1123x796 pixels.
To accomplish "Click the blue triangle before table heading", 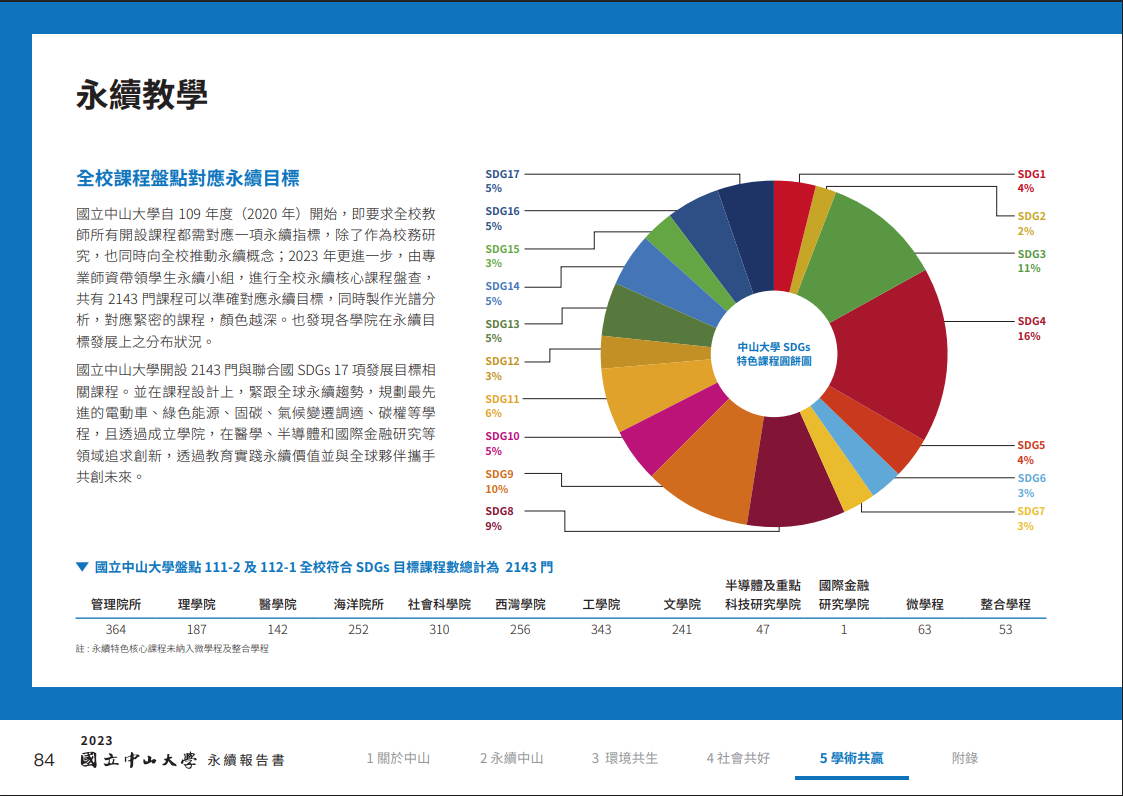I will point(82,567).
